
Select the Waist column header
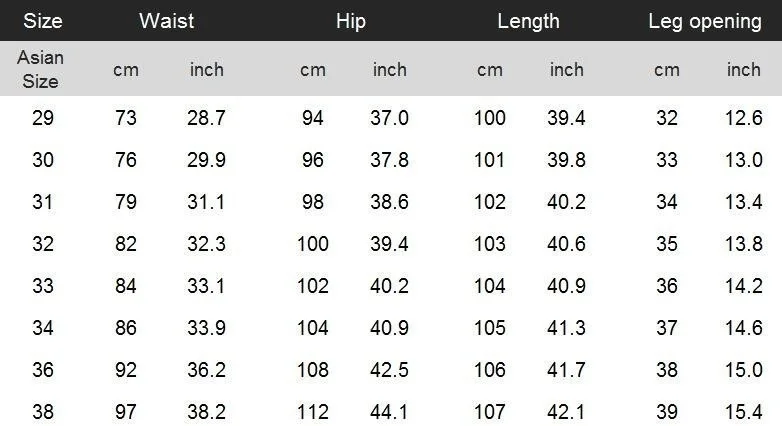click(x=167, y=21)
